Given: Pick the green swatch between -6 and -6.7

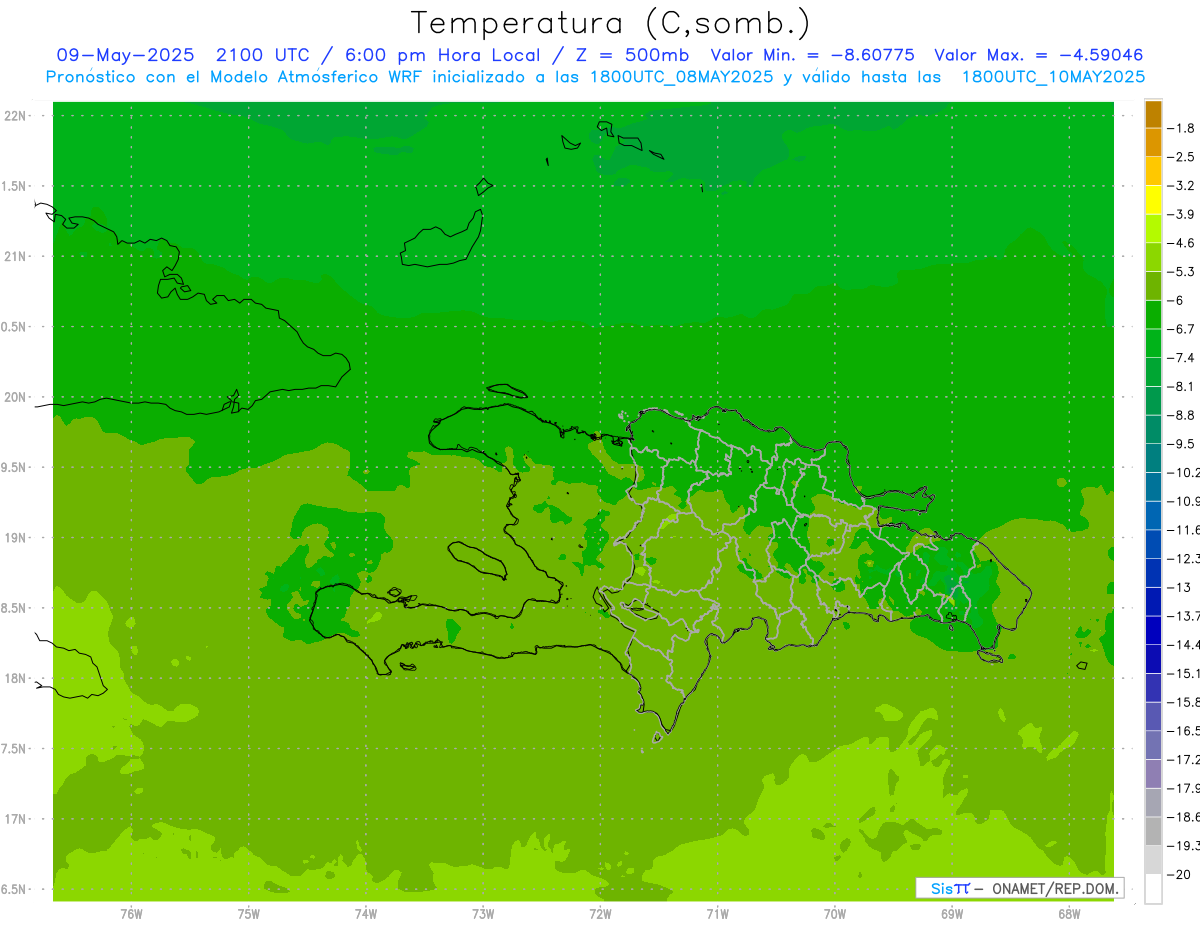Looking at the screenshot, I should 1153,315.
